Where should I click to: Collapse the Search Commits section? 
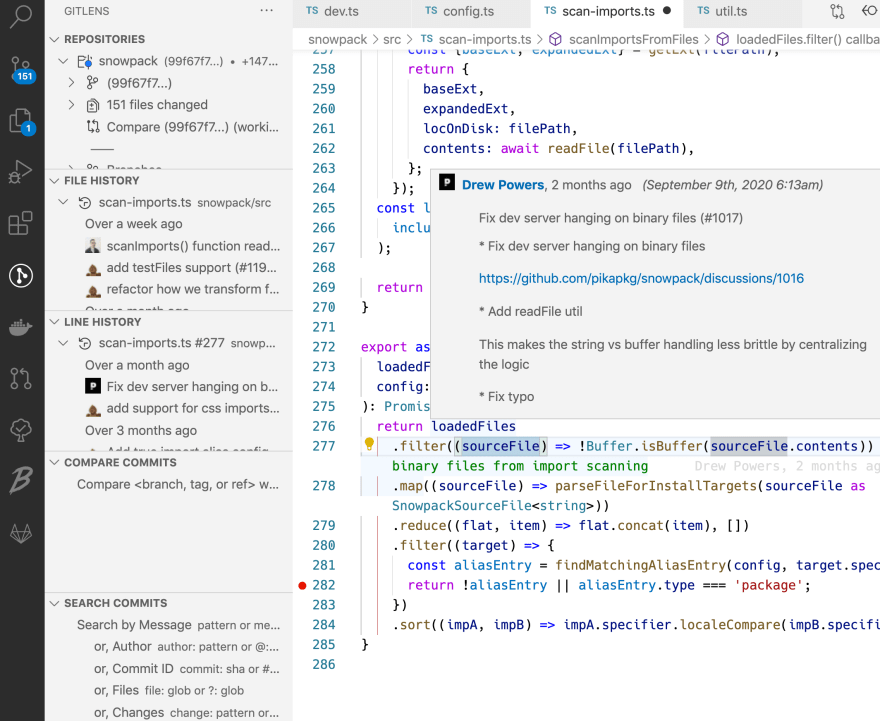click(x=54, y=603)
